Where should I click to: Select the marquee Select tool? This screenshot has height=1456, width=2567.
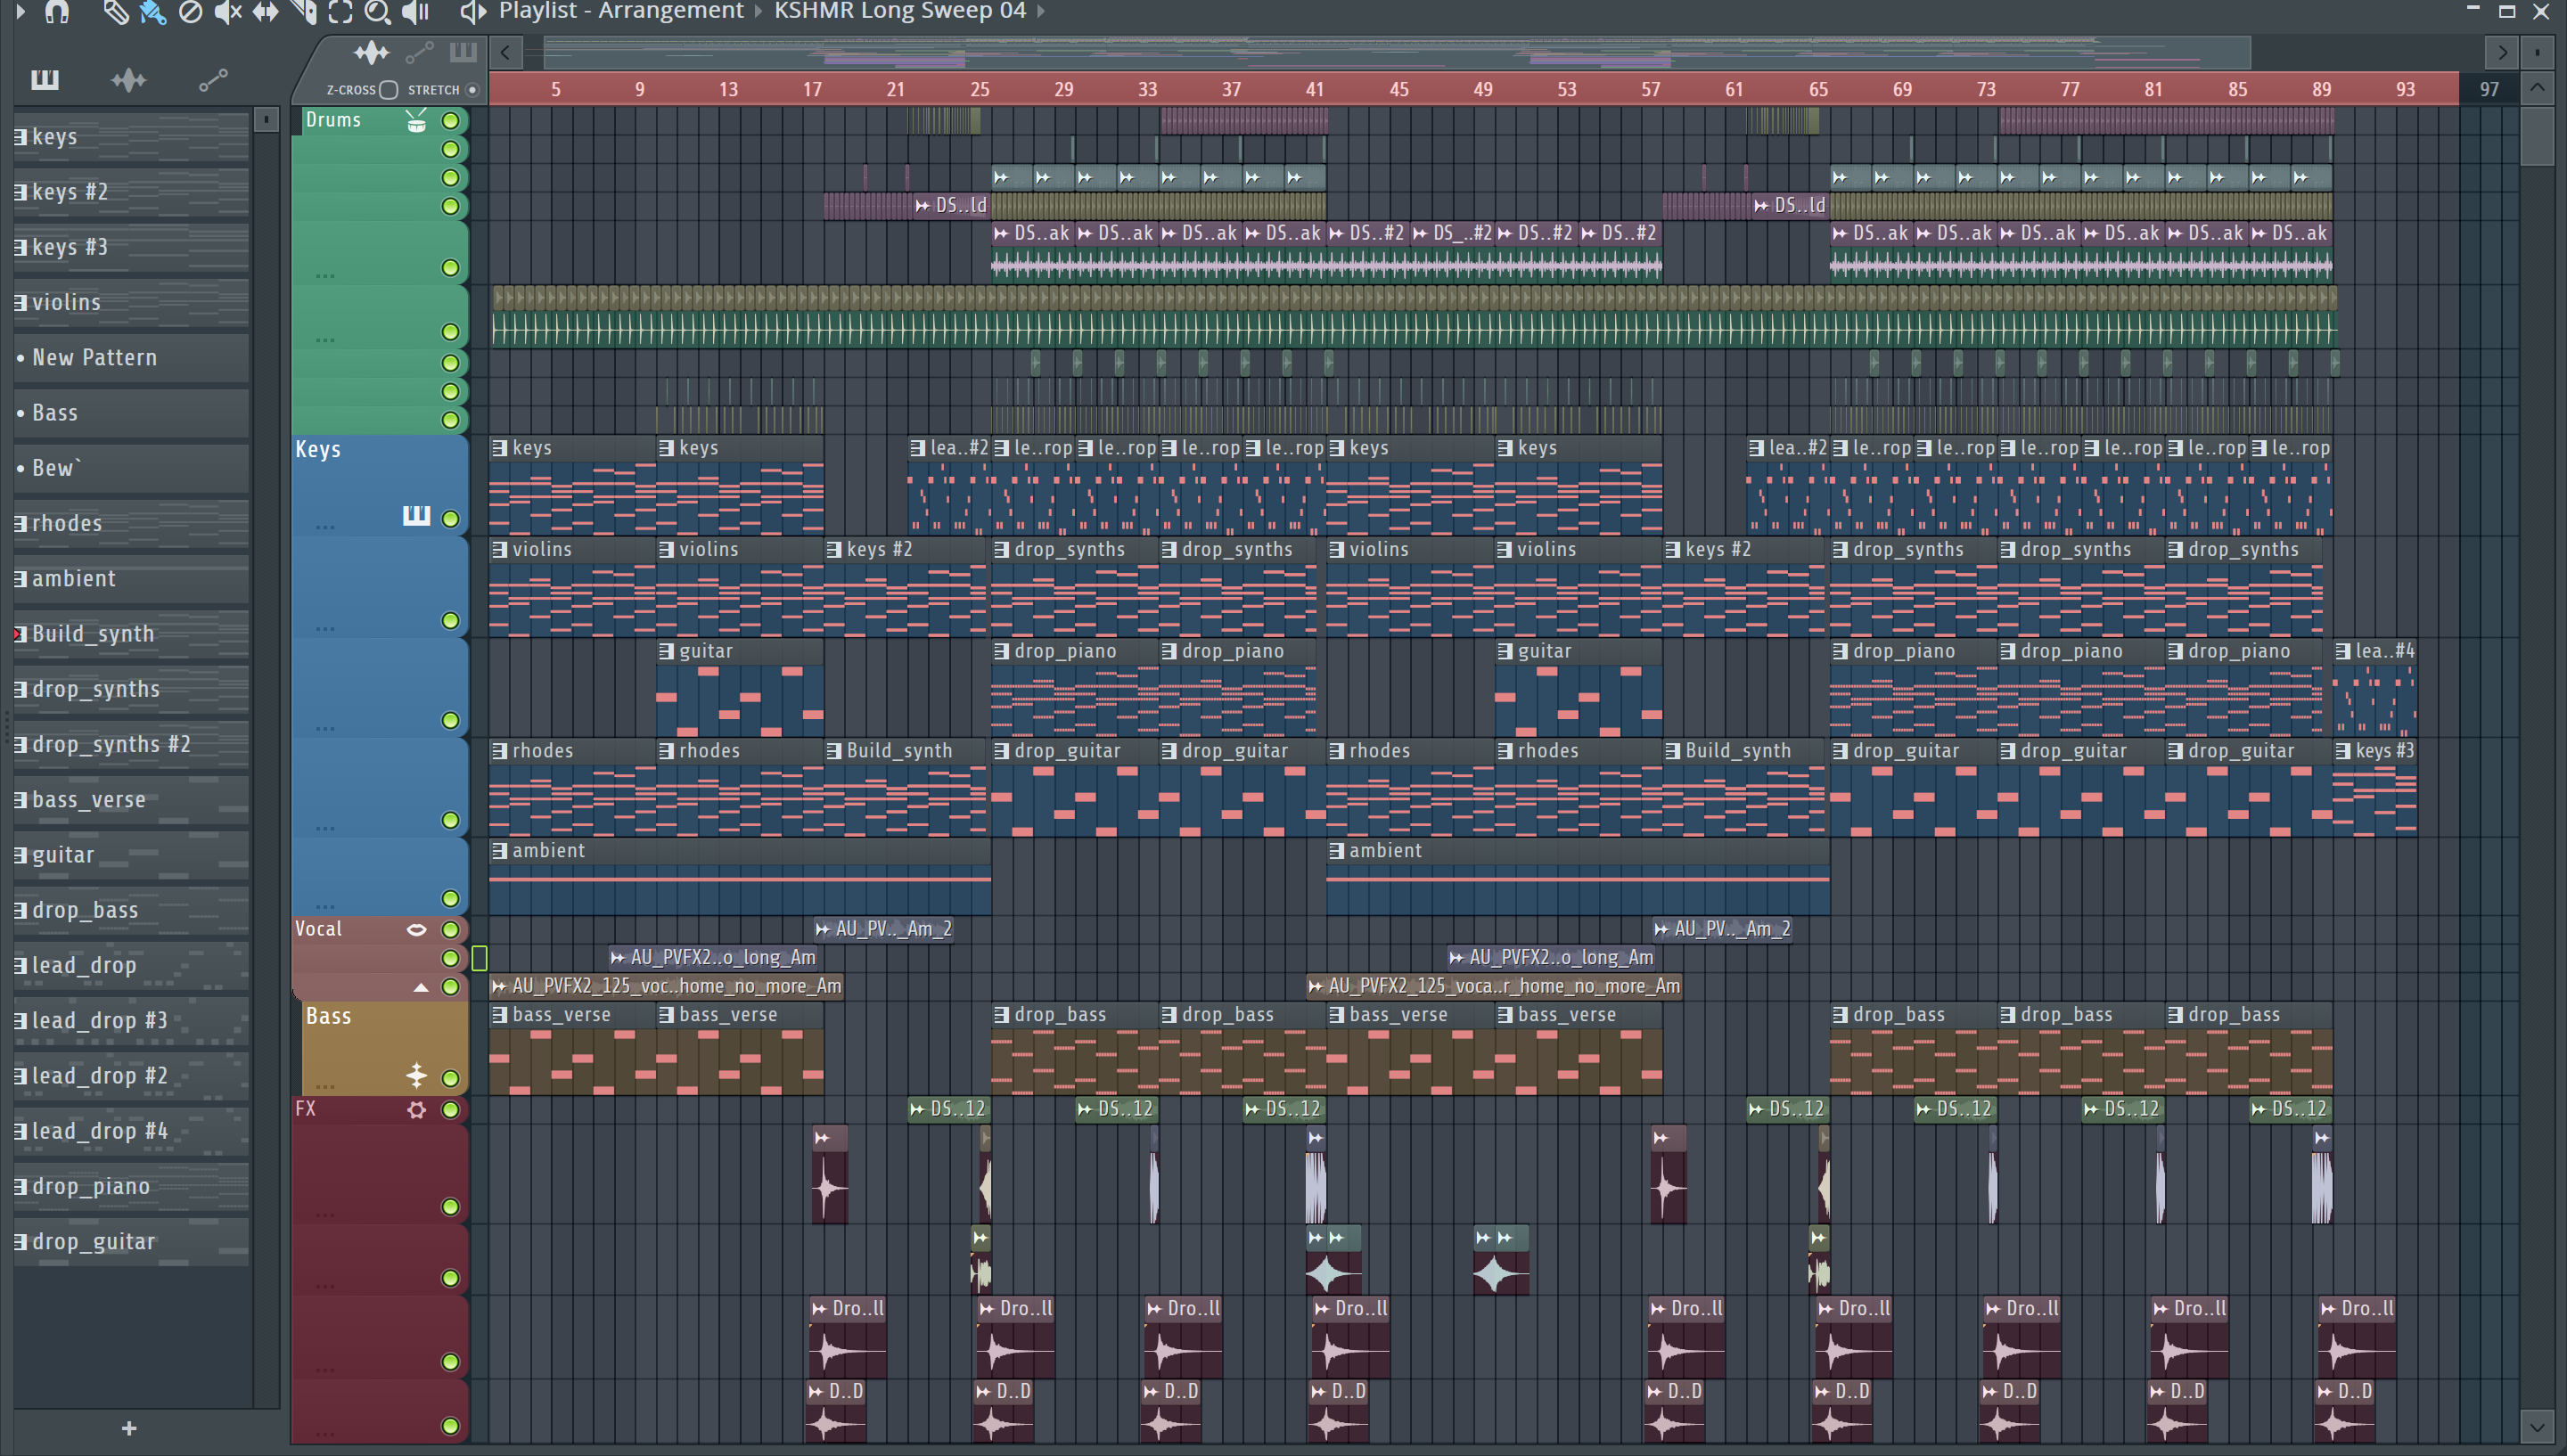coord(340,11)
